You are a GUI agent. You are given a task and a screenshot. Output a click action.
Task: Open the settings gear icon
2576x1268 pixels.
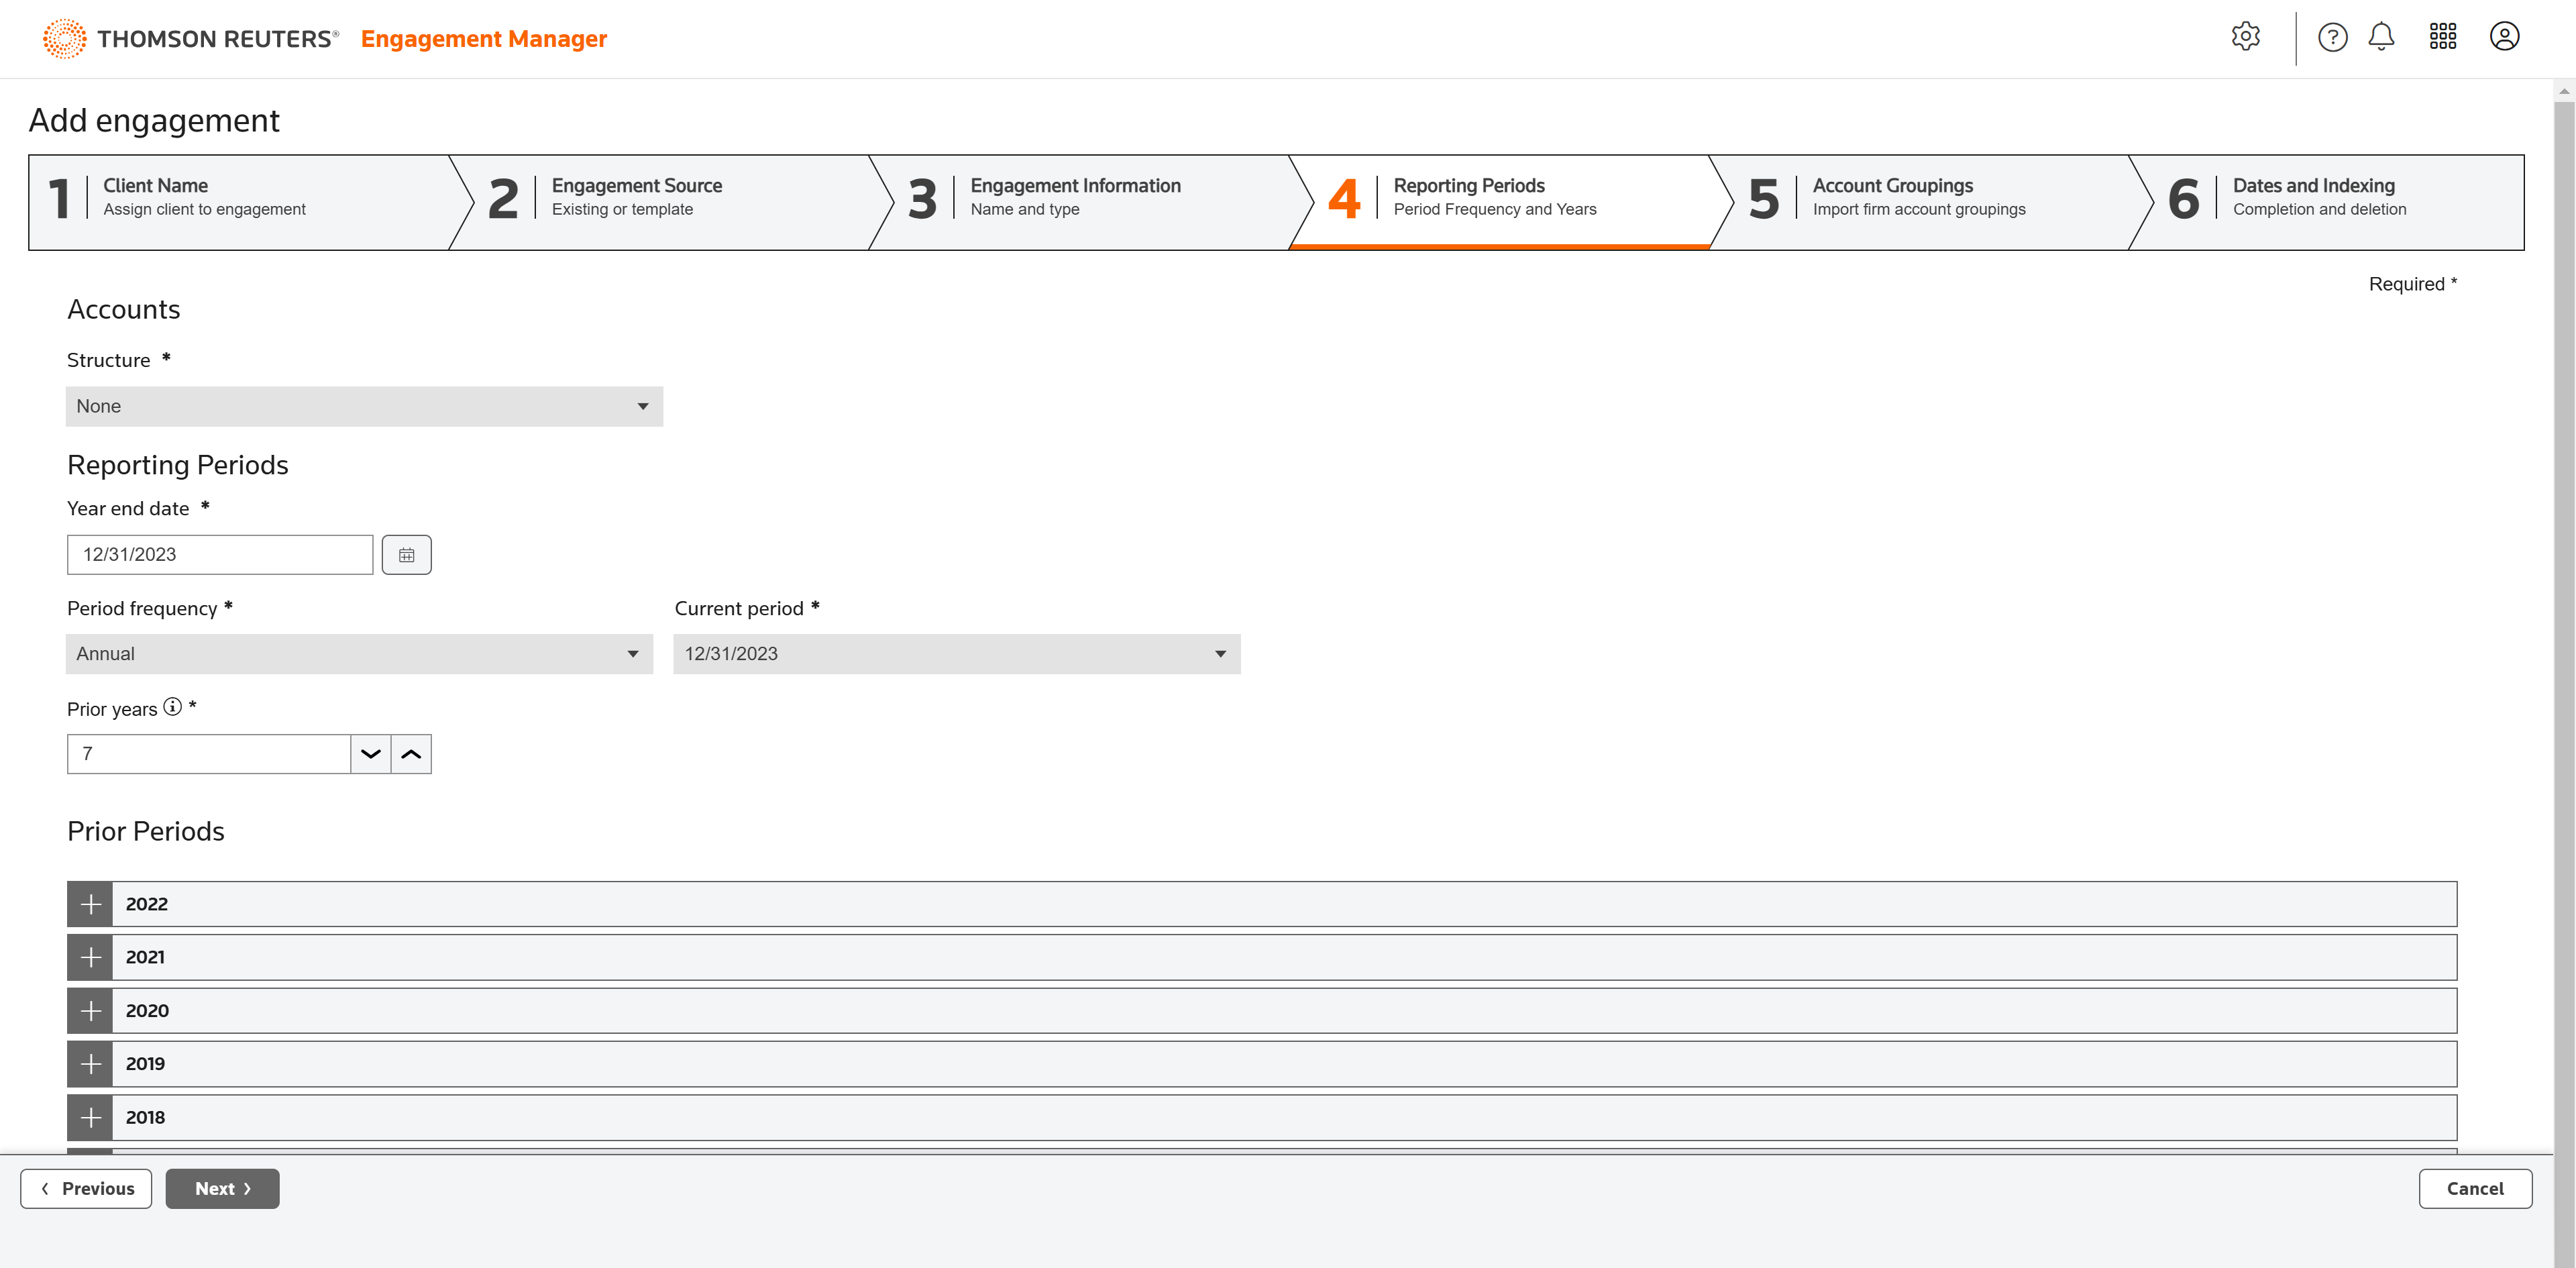(x=2245, y=37)
